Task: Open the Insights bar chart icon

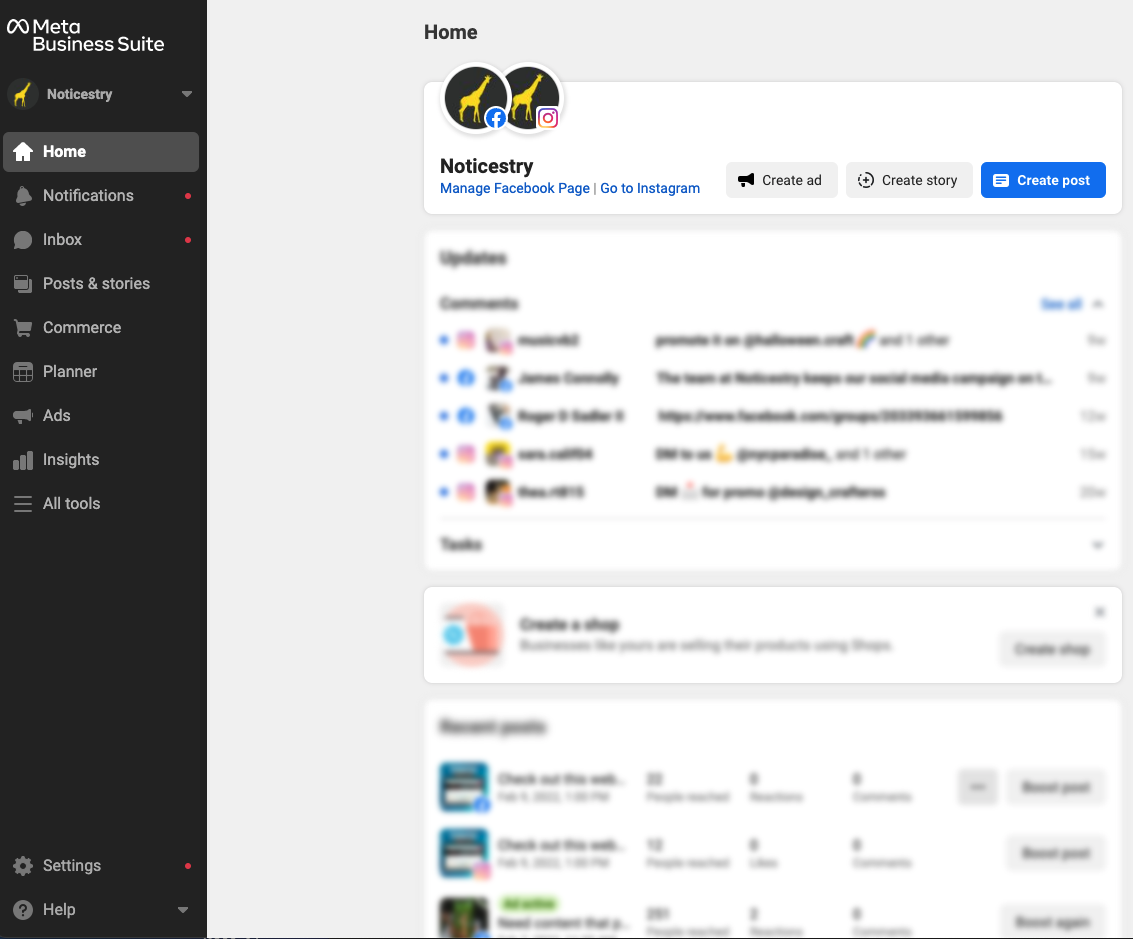Action: (23, 460)
